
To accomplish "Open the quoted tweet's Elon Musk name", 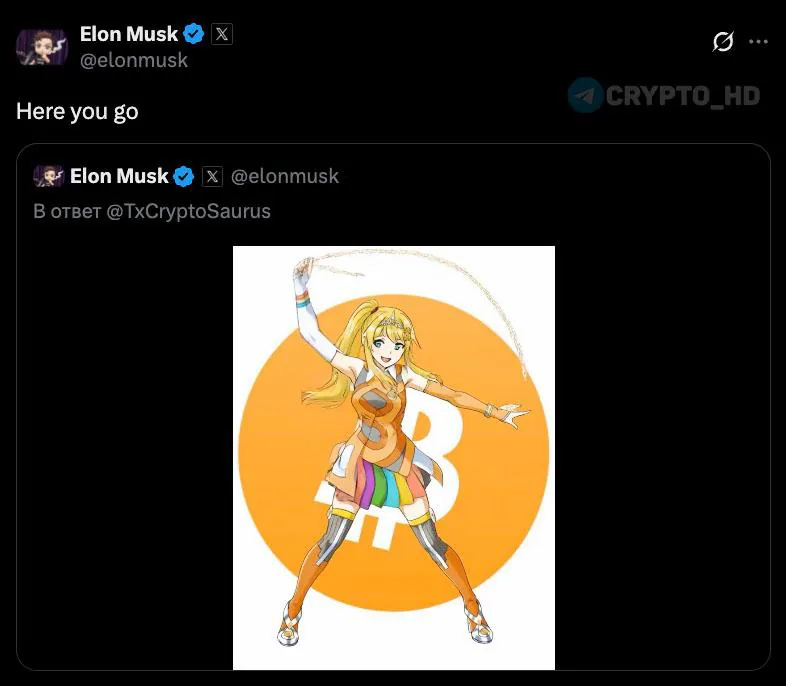I will [x=119, y=176].
